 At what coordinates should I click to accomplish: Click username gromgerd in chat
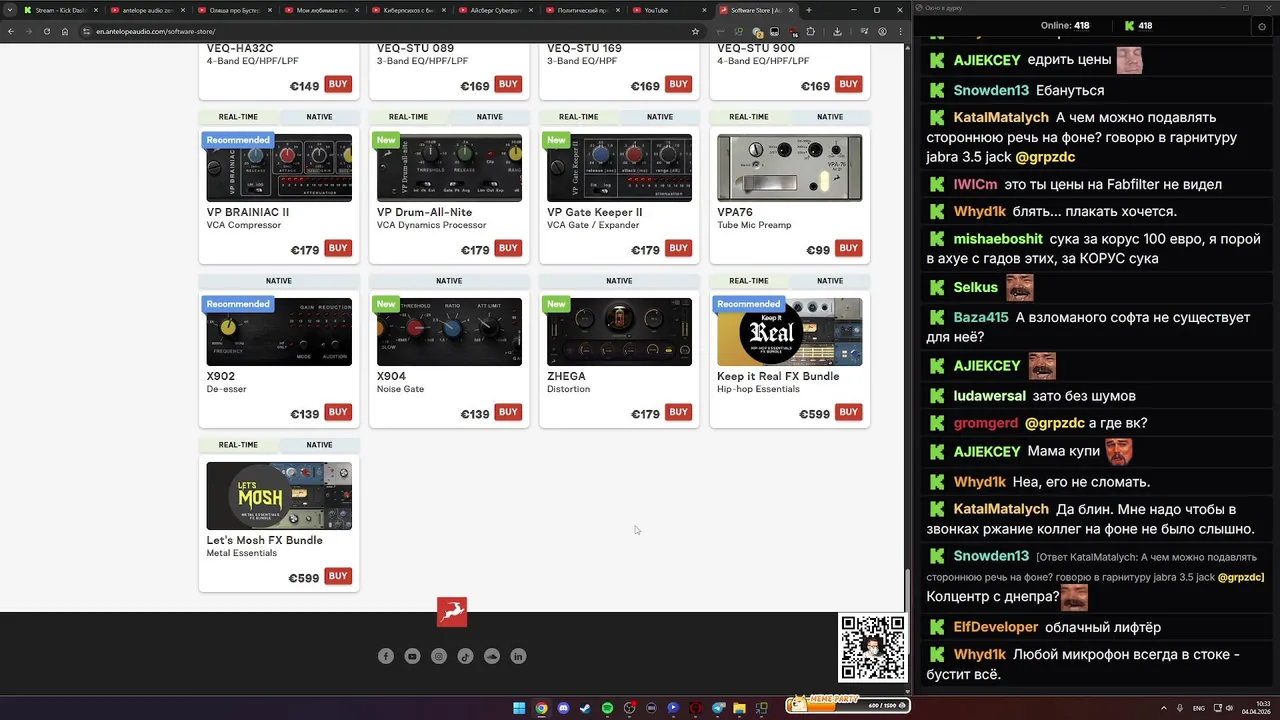click(986, 423)
